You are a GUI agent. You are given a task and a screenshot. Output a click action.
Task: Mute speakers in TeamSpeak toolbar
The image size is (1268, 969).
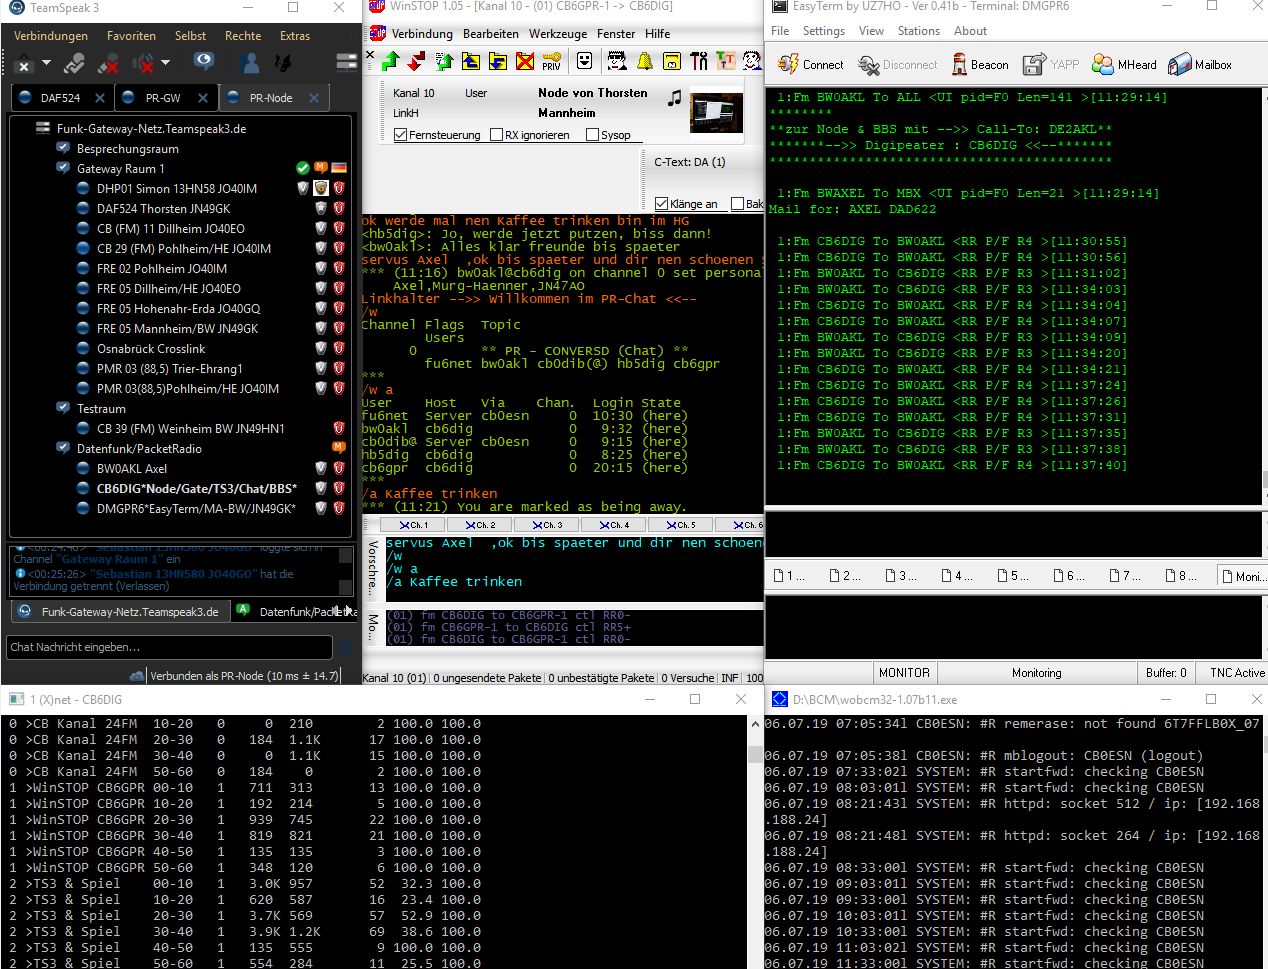coord(143,64)
